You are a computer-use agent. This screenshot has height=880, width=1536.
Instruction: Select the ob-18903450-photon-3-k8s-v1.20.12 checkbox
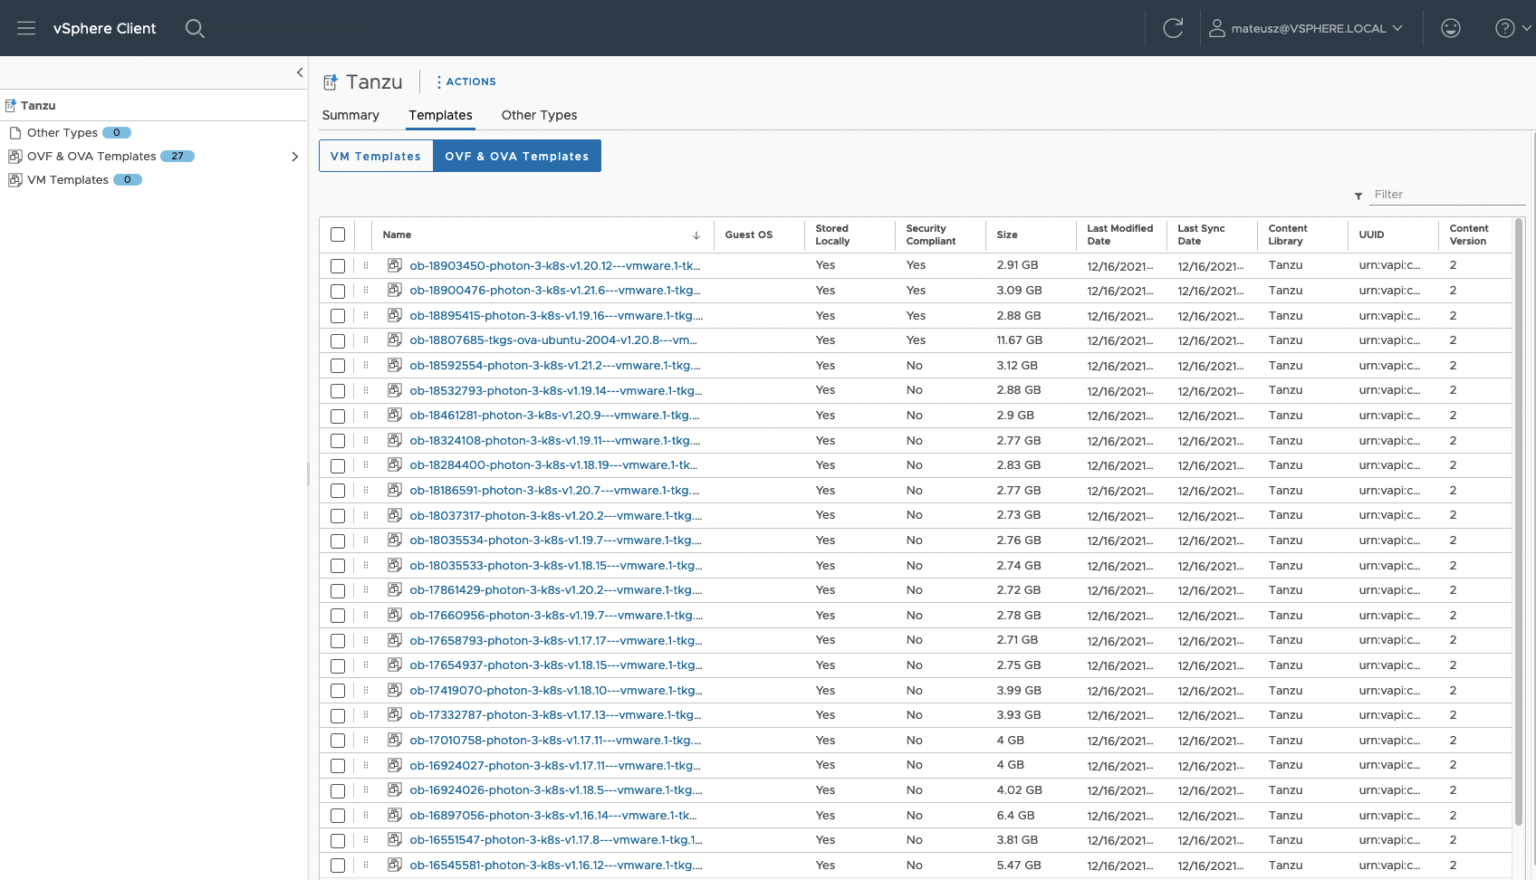click(337, 265)
